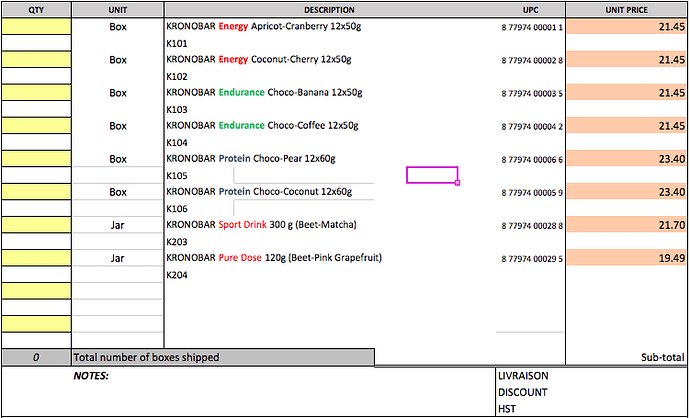Select the UPC cell 8 77974 00006 6
The width and height of the screenshot is (690, 418).
(x=532, y=160)
